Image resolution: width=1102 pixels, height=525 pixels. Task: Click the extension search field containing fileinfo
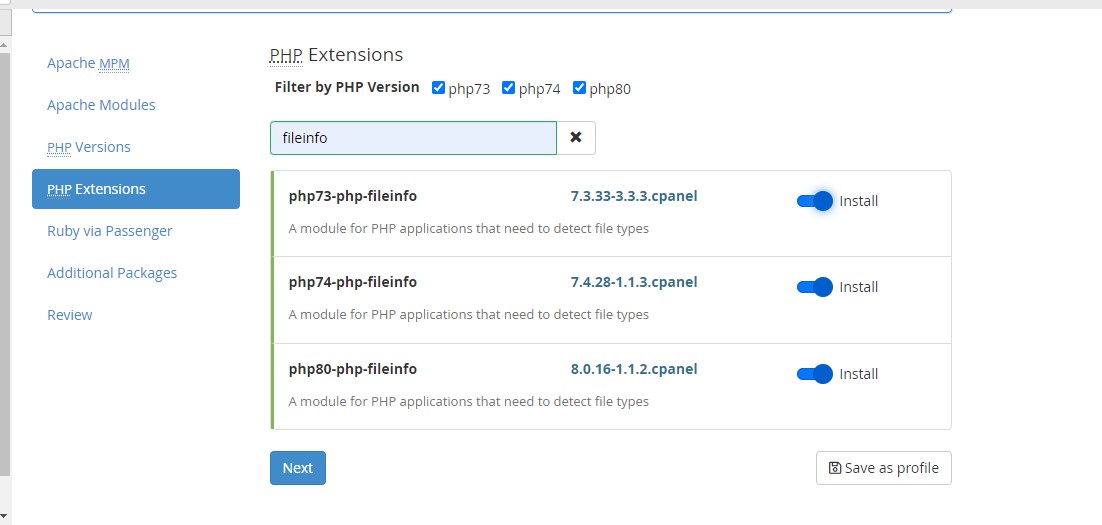coord(413,138)
